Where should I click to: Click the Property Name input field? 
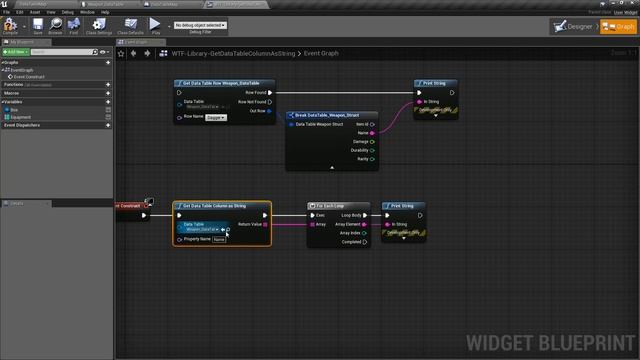[x=219, y=239]
